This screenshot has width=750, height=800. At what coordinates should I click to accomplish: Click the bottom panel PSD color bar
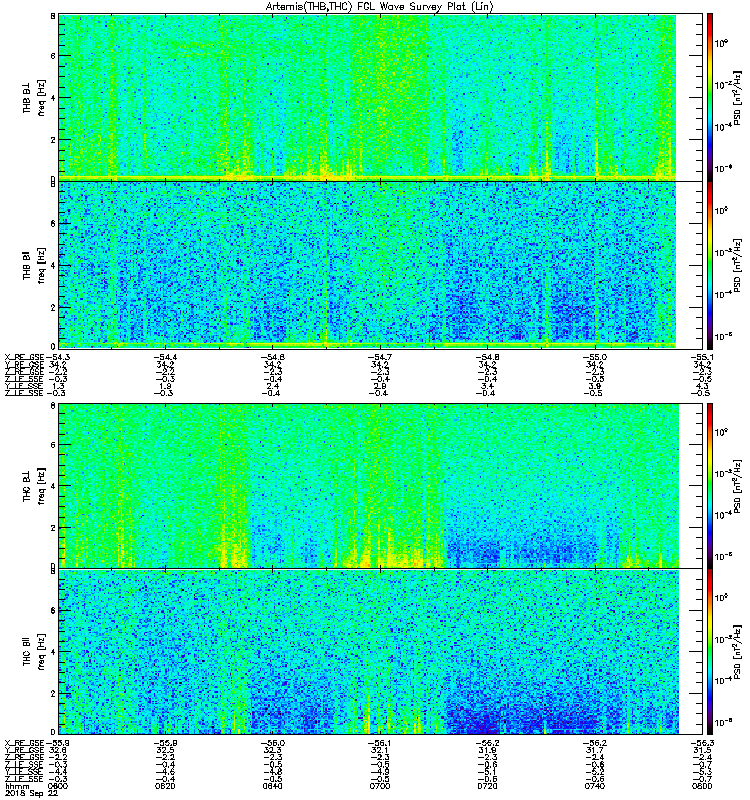(710, 652)
